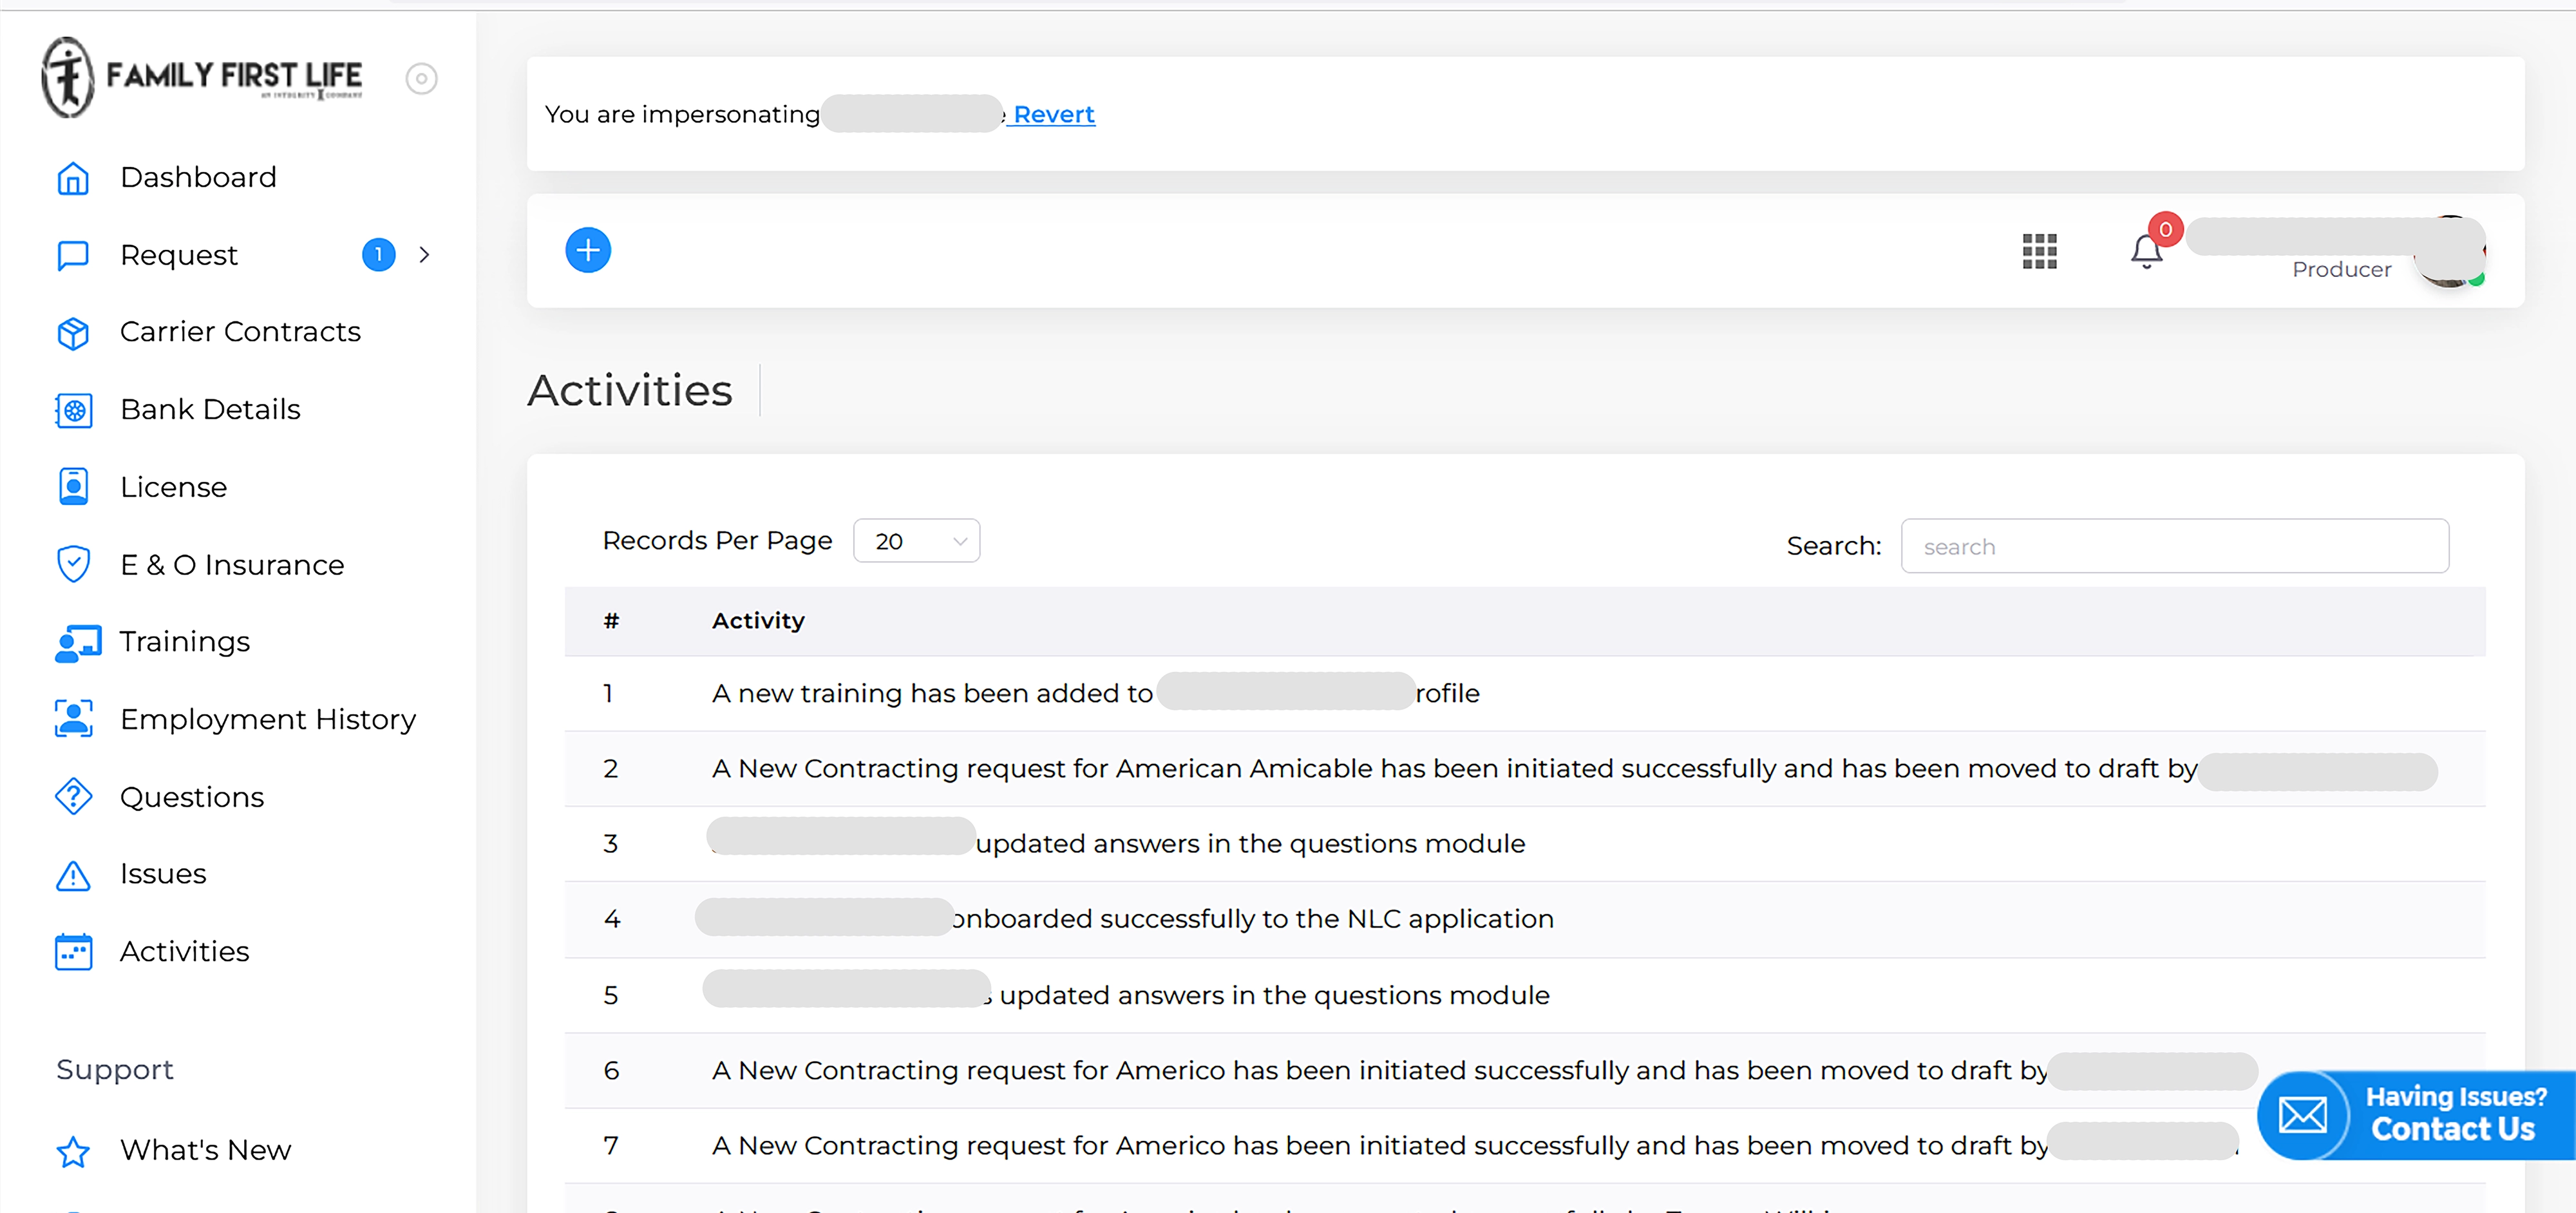Open Employment History in the sidebar
2576x1213 pixels.
click(267, 719)
